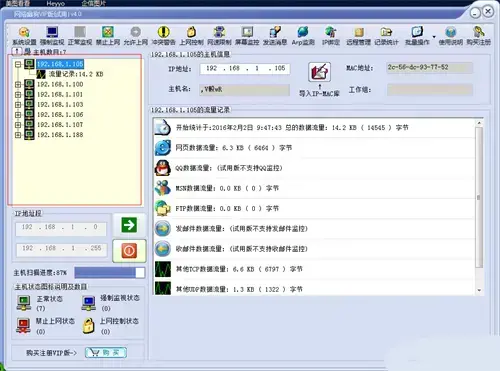Select 收邮件数据流量 row icon
This screenshot has height=371, width=500.
pyautogui.click(x=163, y=249)
